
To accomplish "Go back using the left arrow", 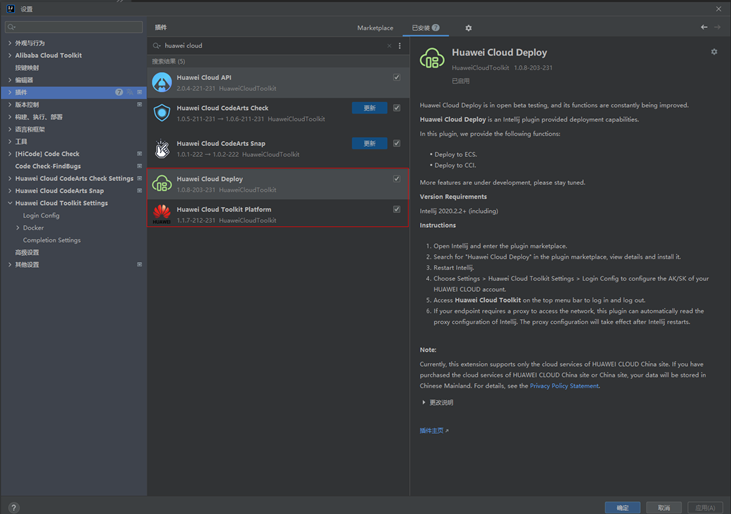I will (x=704, y=28).
